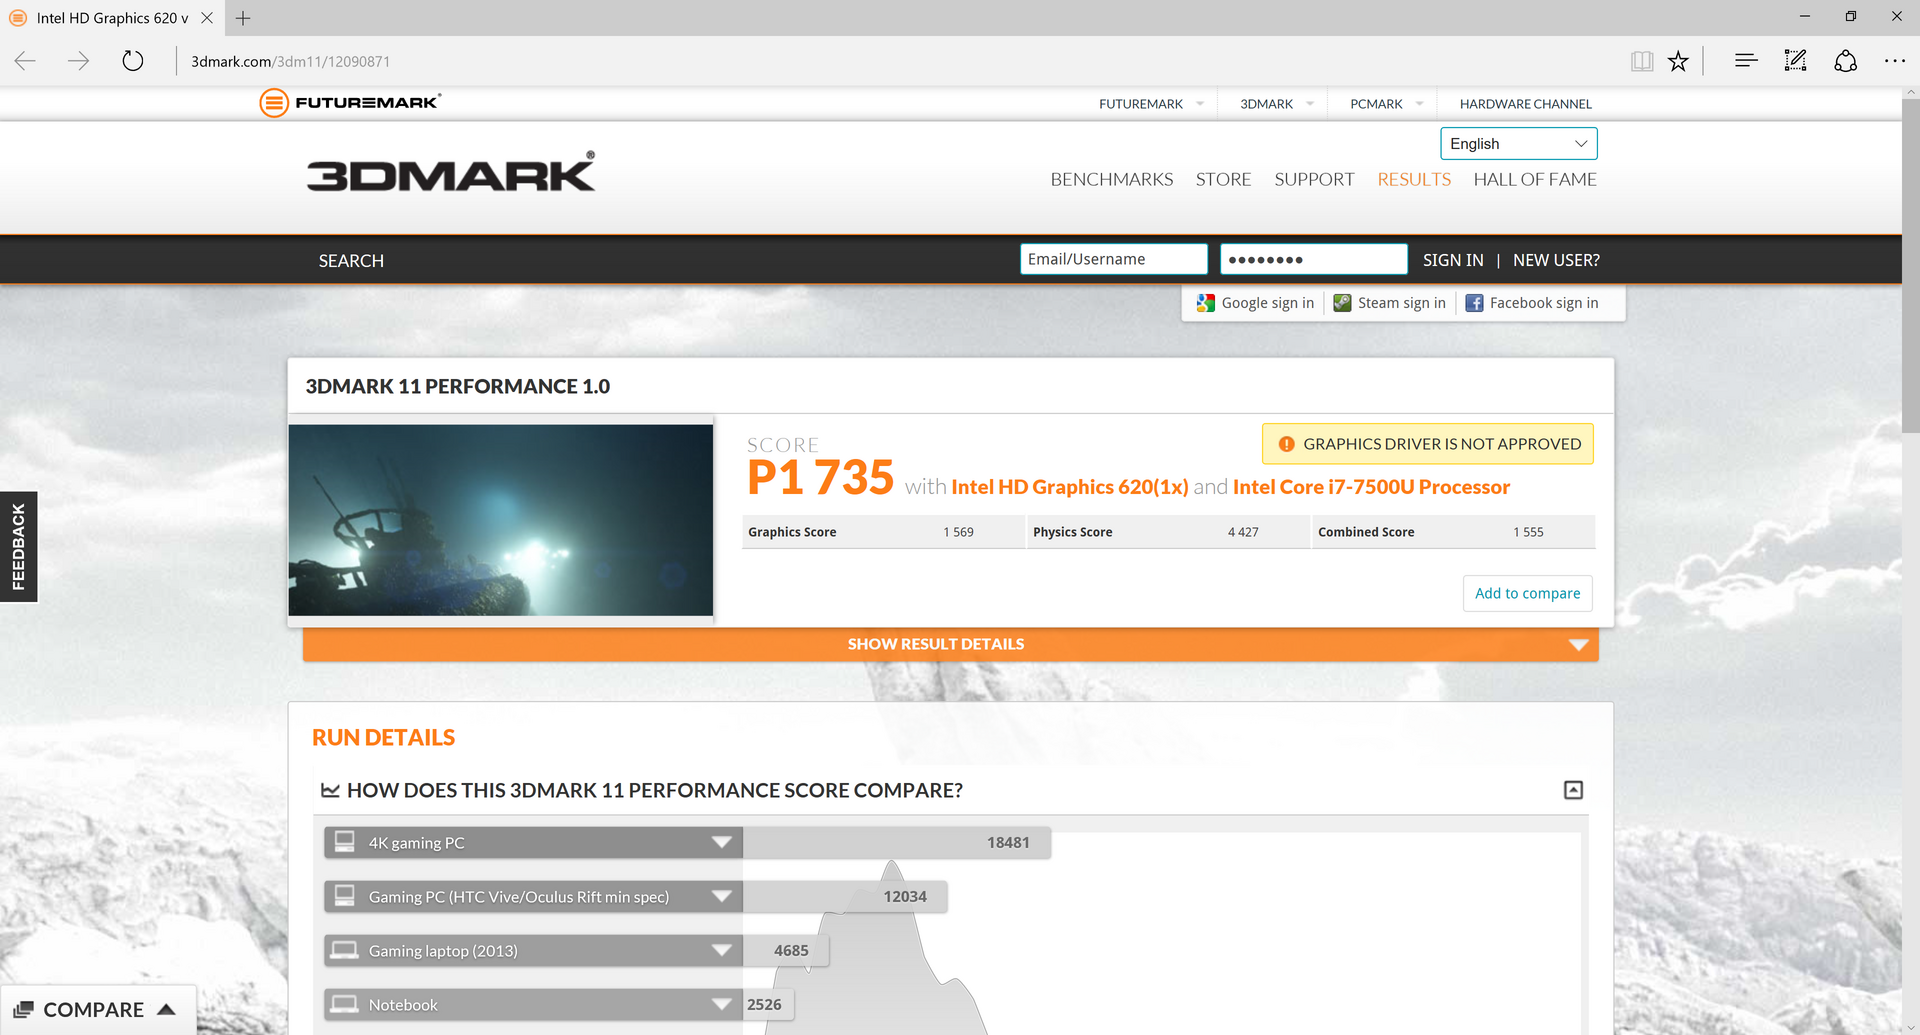Open Make a Web Note icon
The width and height of the screenshot is (1920, 1035).
click(1796, 61)
